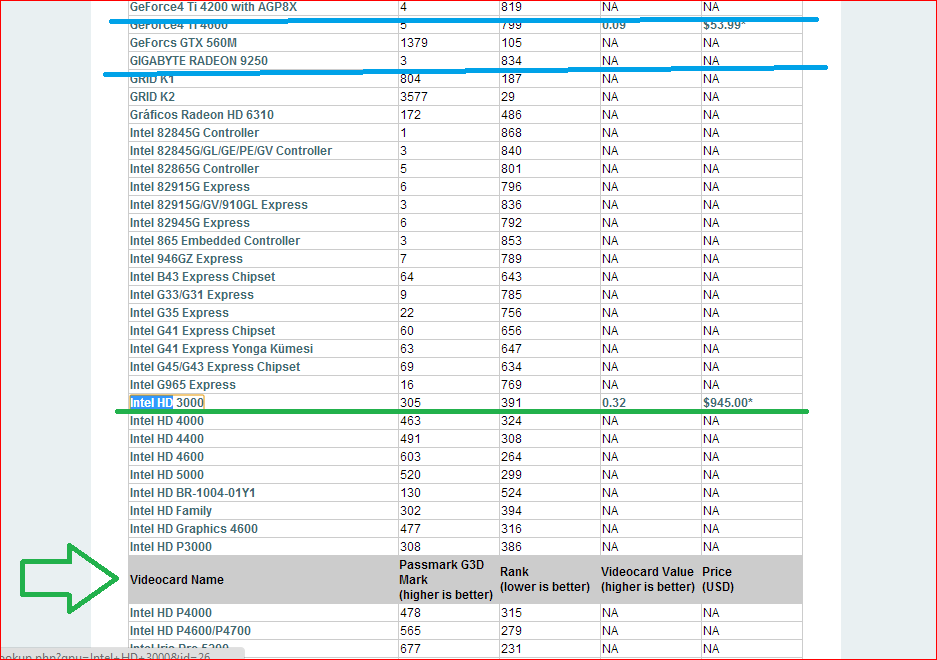937x660 pixels.
Task: Click the Intel HD 4000 link
Action: pyautogui.click(x=167, y=420)
